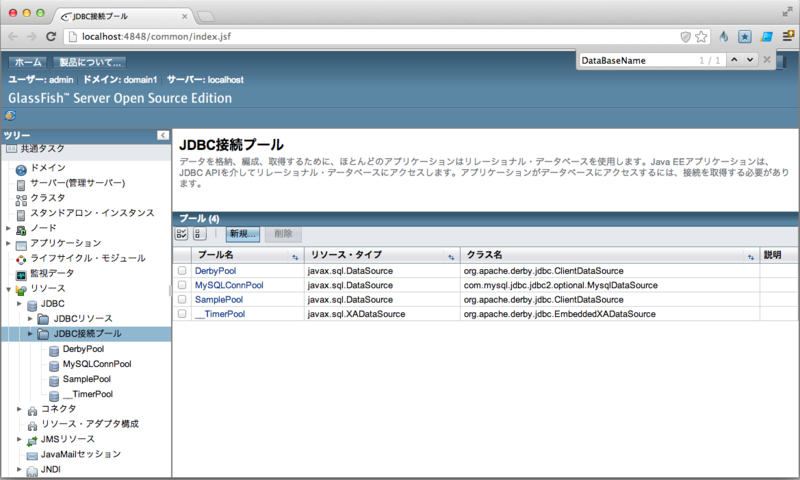Click the select-all rows icon in pool table
This screenshot has height=480, width=800.
point(182,233)
